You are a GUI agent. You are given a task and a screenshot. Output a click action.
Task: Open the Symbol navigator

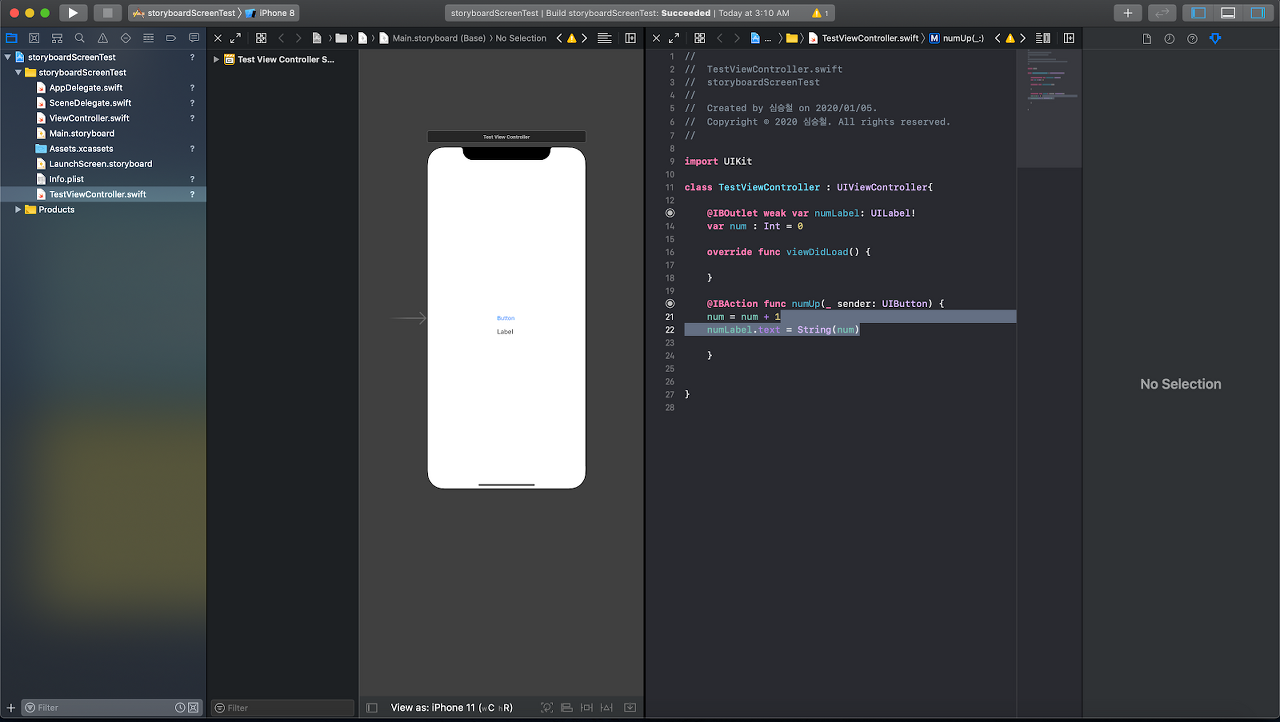coord(57,38)
